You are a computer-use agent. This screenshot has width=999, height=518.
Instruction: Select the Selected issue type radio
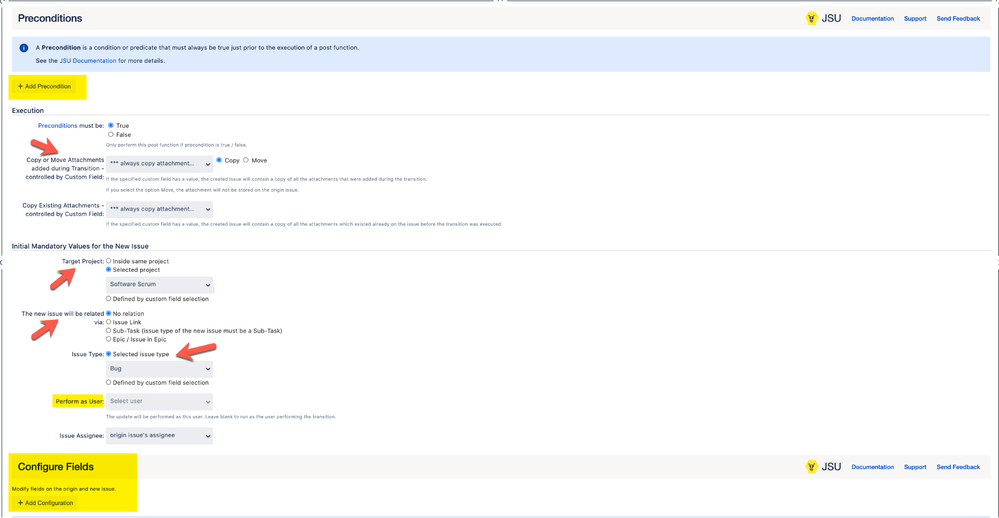pos(108,354)
